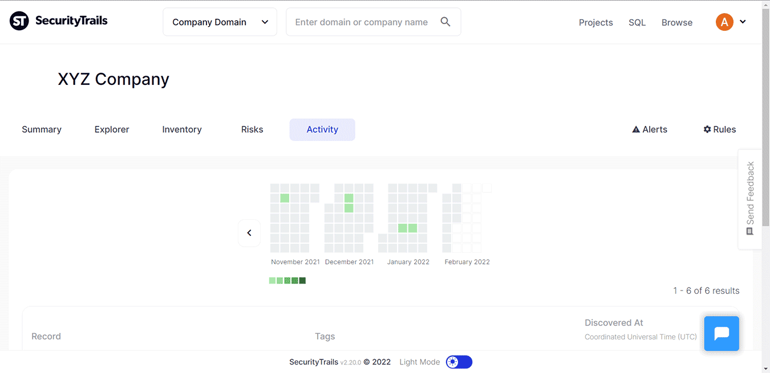
Task: Click the upper green December 2021 cell
Action: [x=349, y=198]
